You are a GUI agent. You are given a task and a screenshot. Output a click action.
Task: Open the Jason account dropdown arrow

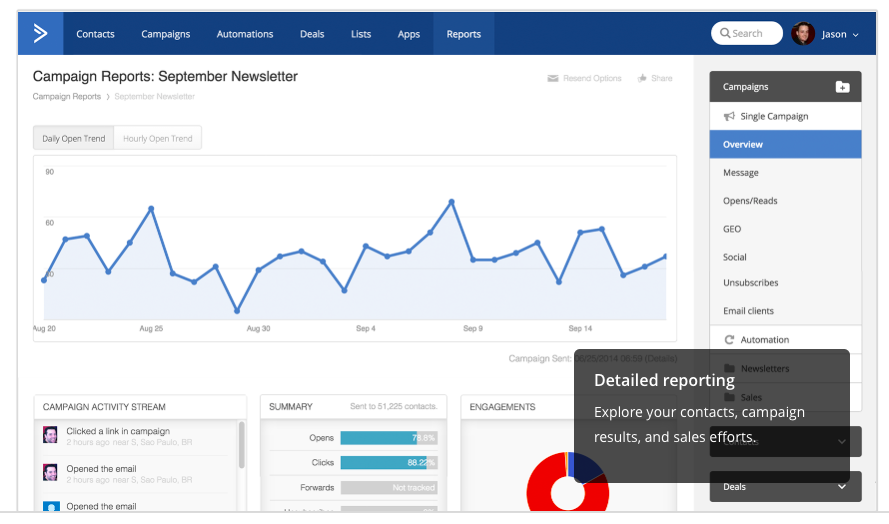[856, 35]
